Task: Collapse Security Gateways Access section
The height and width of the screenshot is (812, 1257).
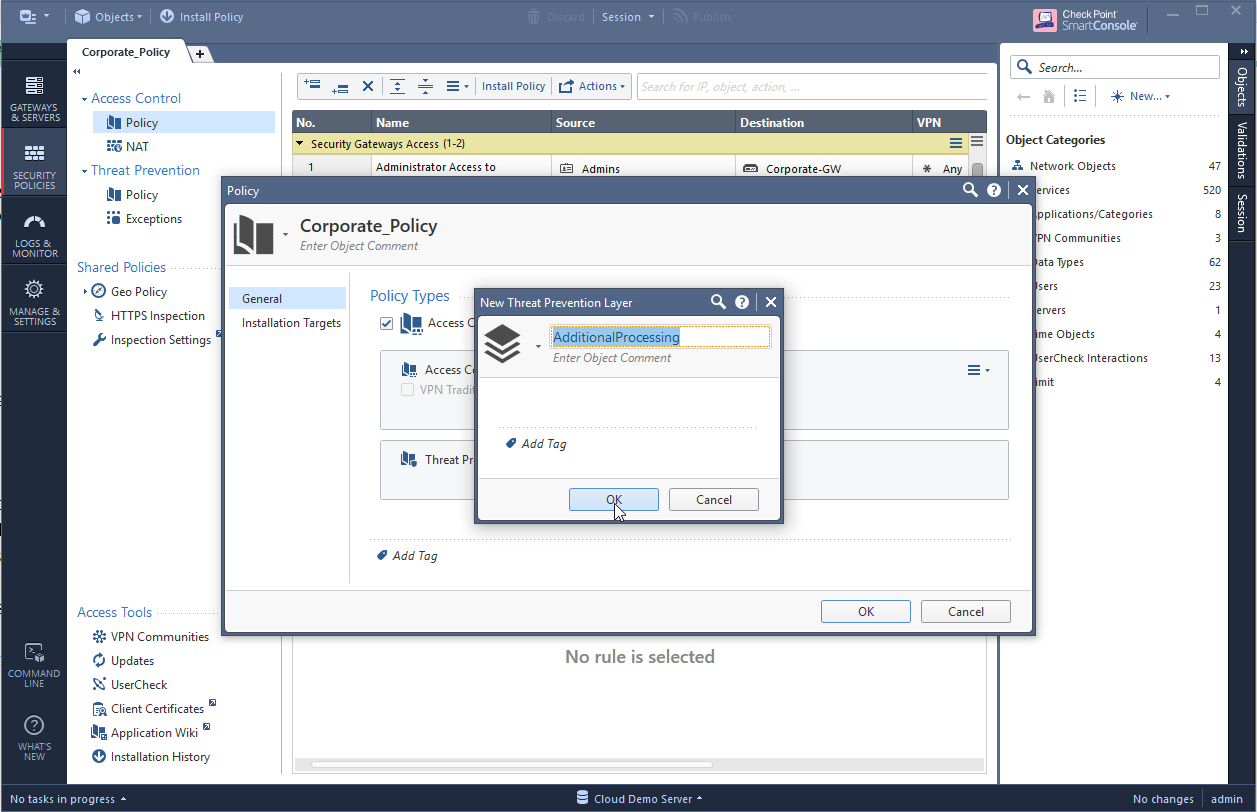Action: click(x=300, y=144)
